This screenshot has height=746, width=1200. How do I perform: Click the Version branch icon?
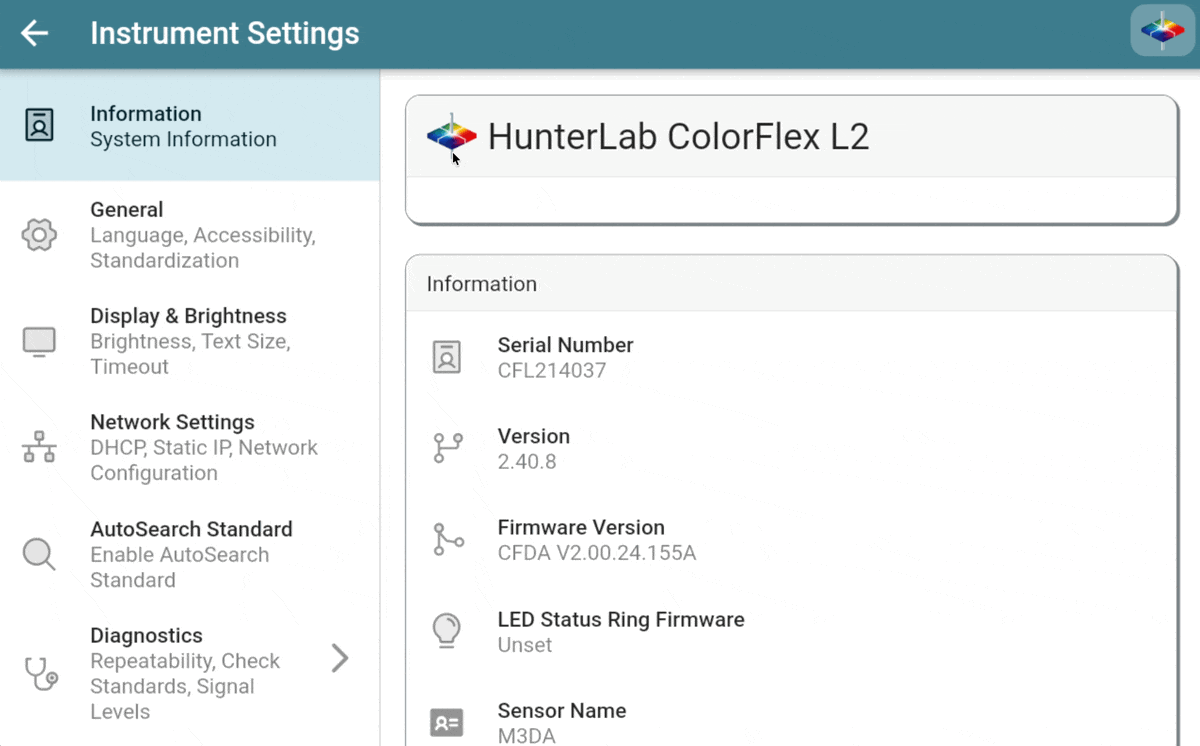(447, 448)
